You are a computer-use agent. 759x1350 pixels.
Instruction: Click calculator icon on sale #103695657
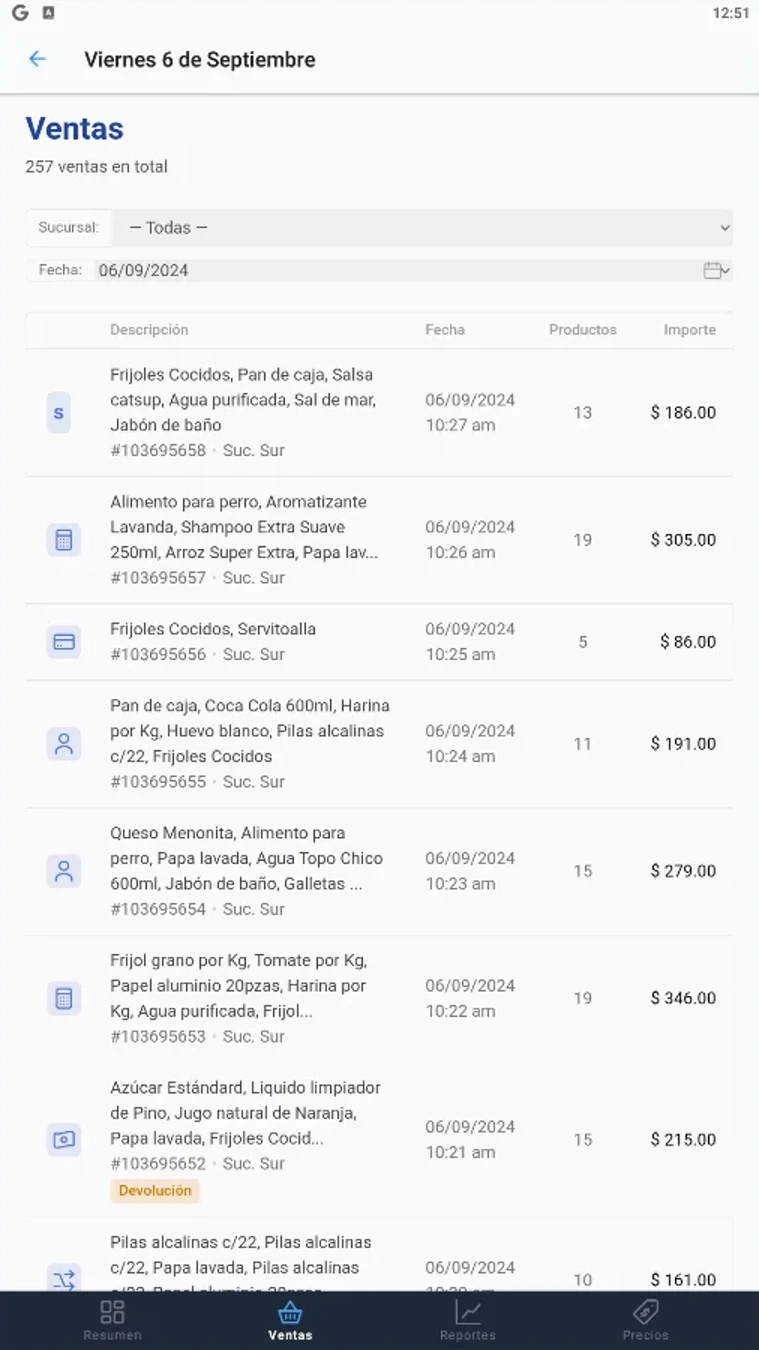pyautogui.click(x=64, y=540)
